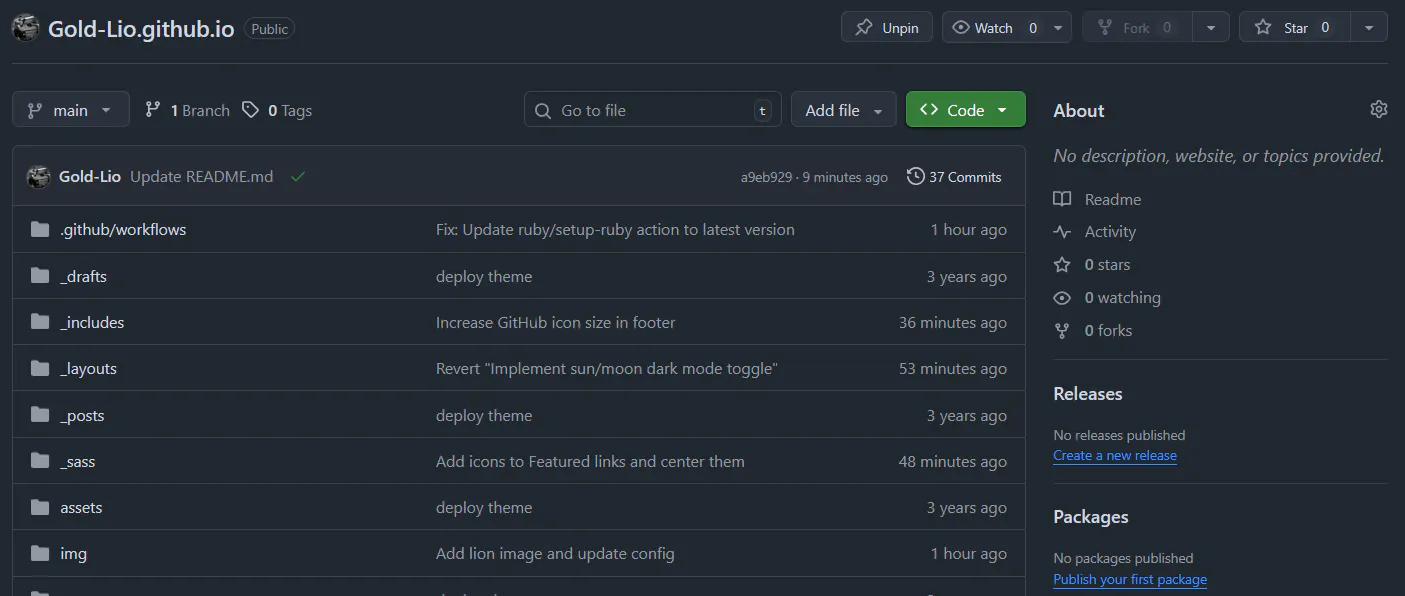Click Publish your first package link
The image size is (1405, 596).
[1129, 580]
